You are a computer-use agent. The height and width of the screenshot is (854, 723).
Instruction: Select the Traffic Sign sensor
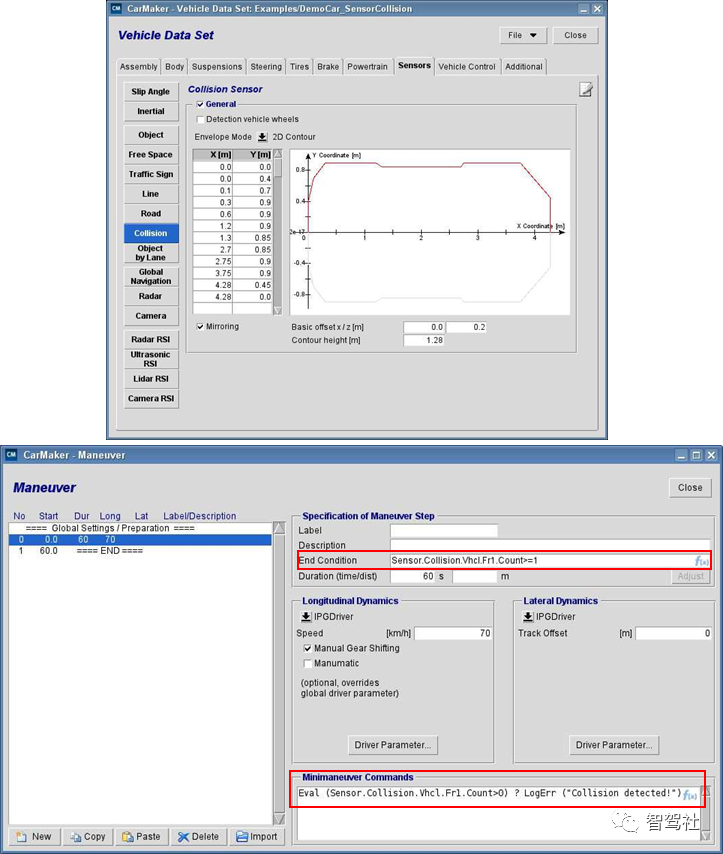tap(151, 174)
